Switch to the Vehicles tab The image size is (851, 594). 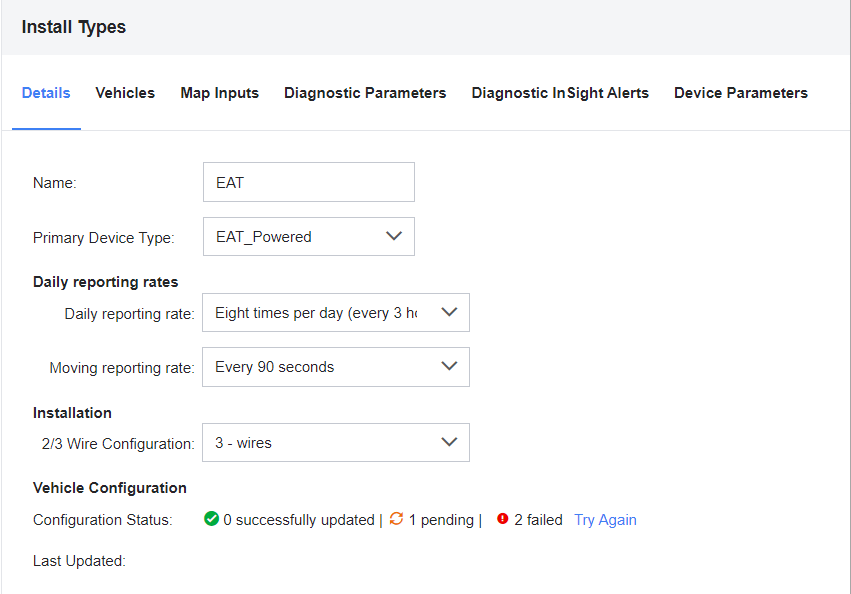pos(125,92)
